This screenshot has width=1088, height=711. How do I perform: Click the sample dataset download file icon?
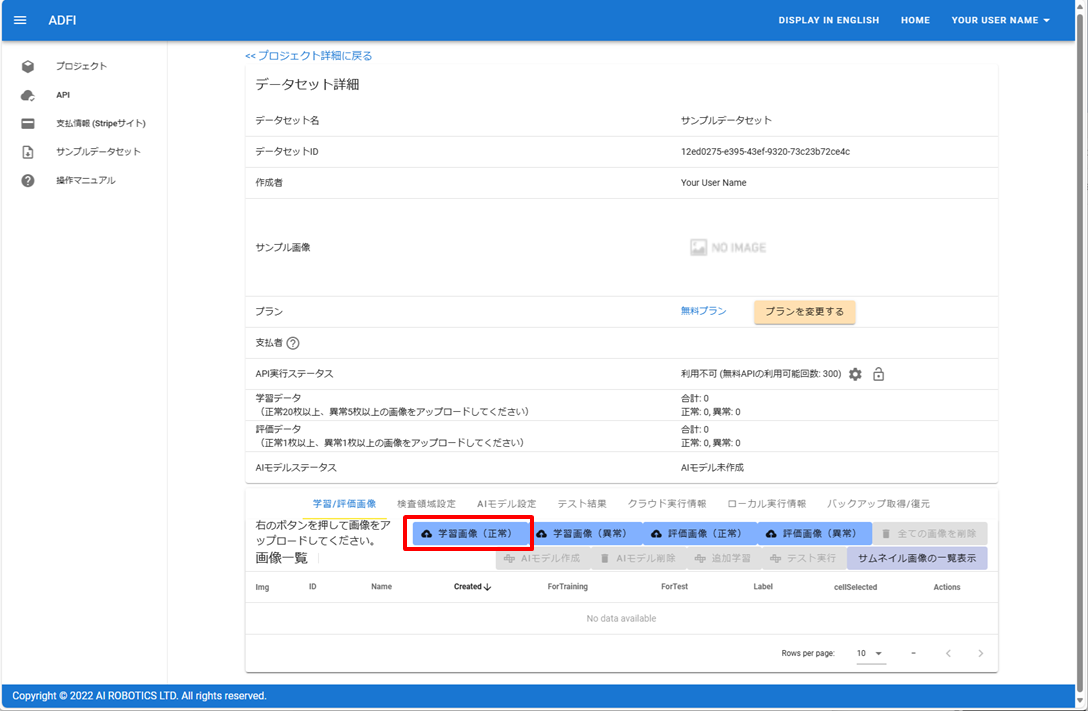[28, 152]
